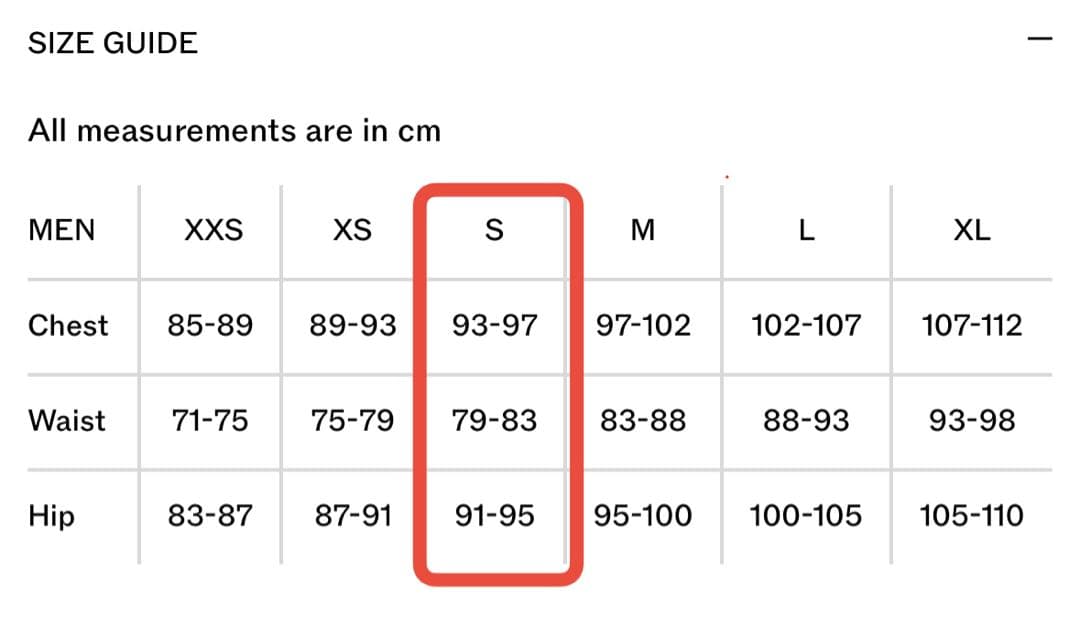Select the L size column header
Image resolution: width=1080 pixels, height=618 pixels.
[806, 231]
